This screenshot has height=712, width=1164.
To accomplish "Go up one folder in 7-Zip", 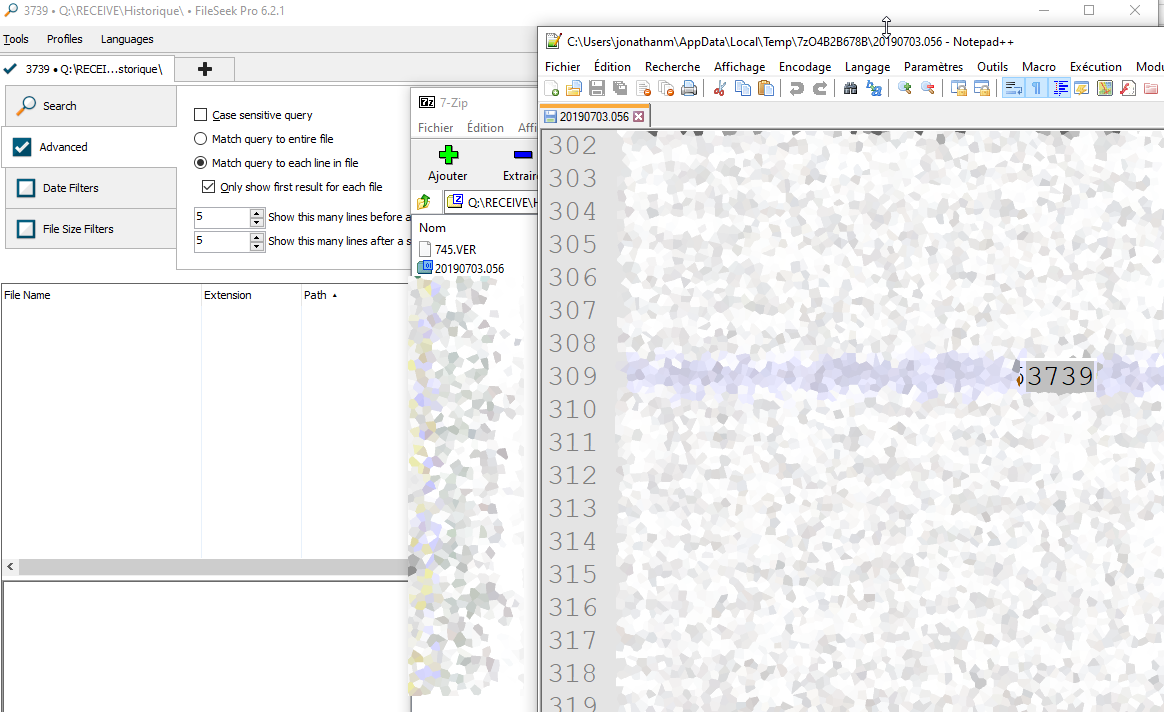I will tap(424, 202).
